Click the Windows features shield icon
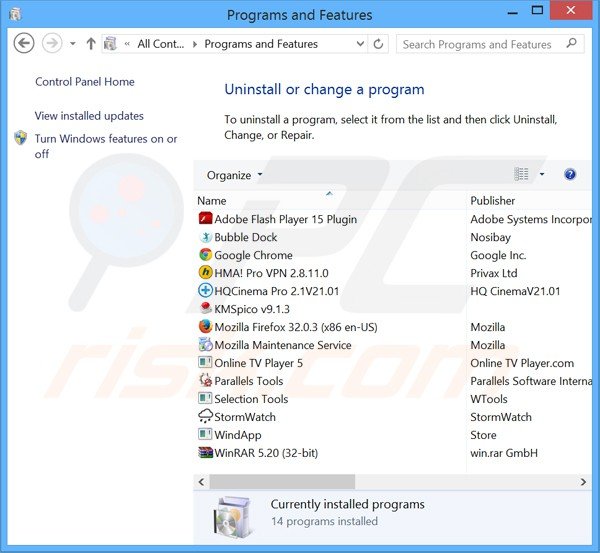This screenshot has height=553, width=600. 21,138
